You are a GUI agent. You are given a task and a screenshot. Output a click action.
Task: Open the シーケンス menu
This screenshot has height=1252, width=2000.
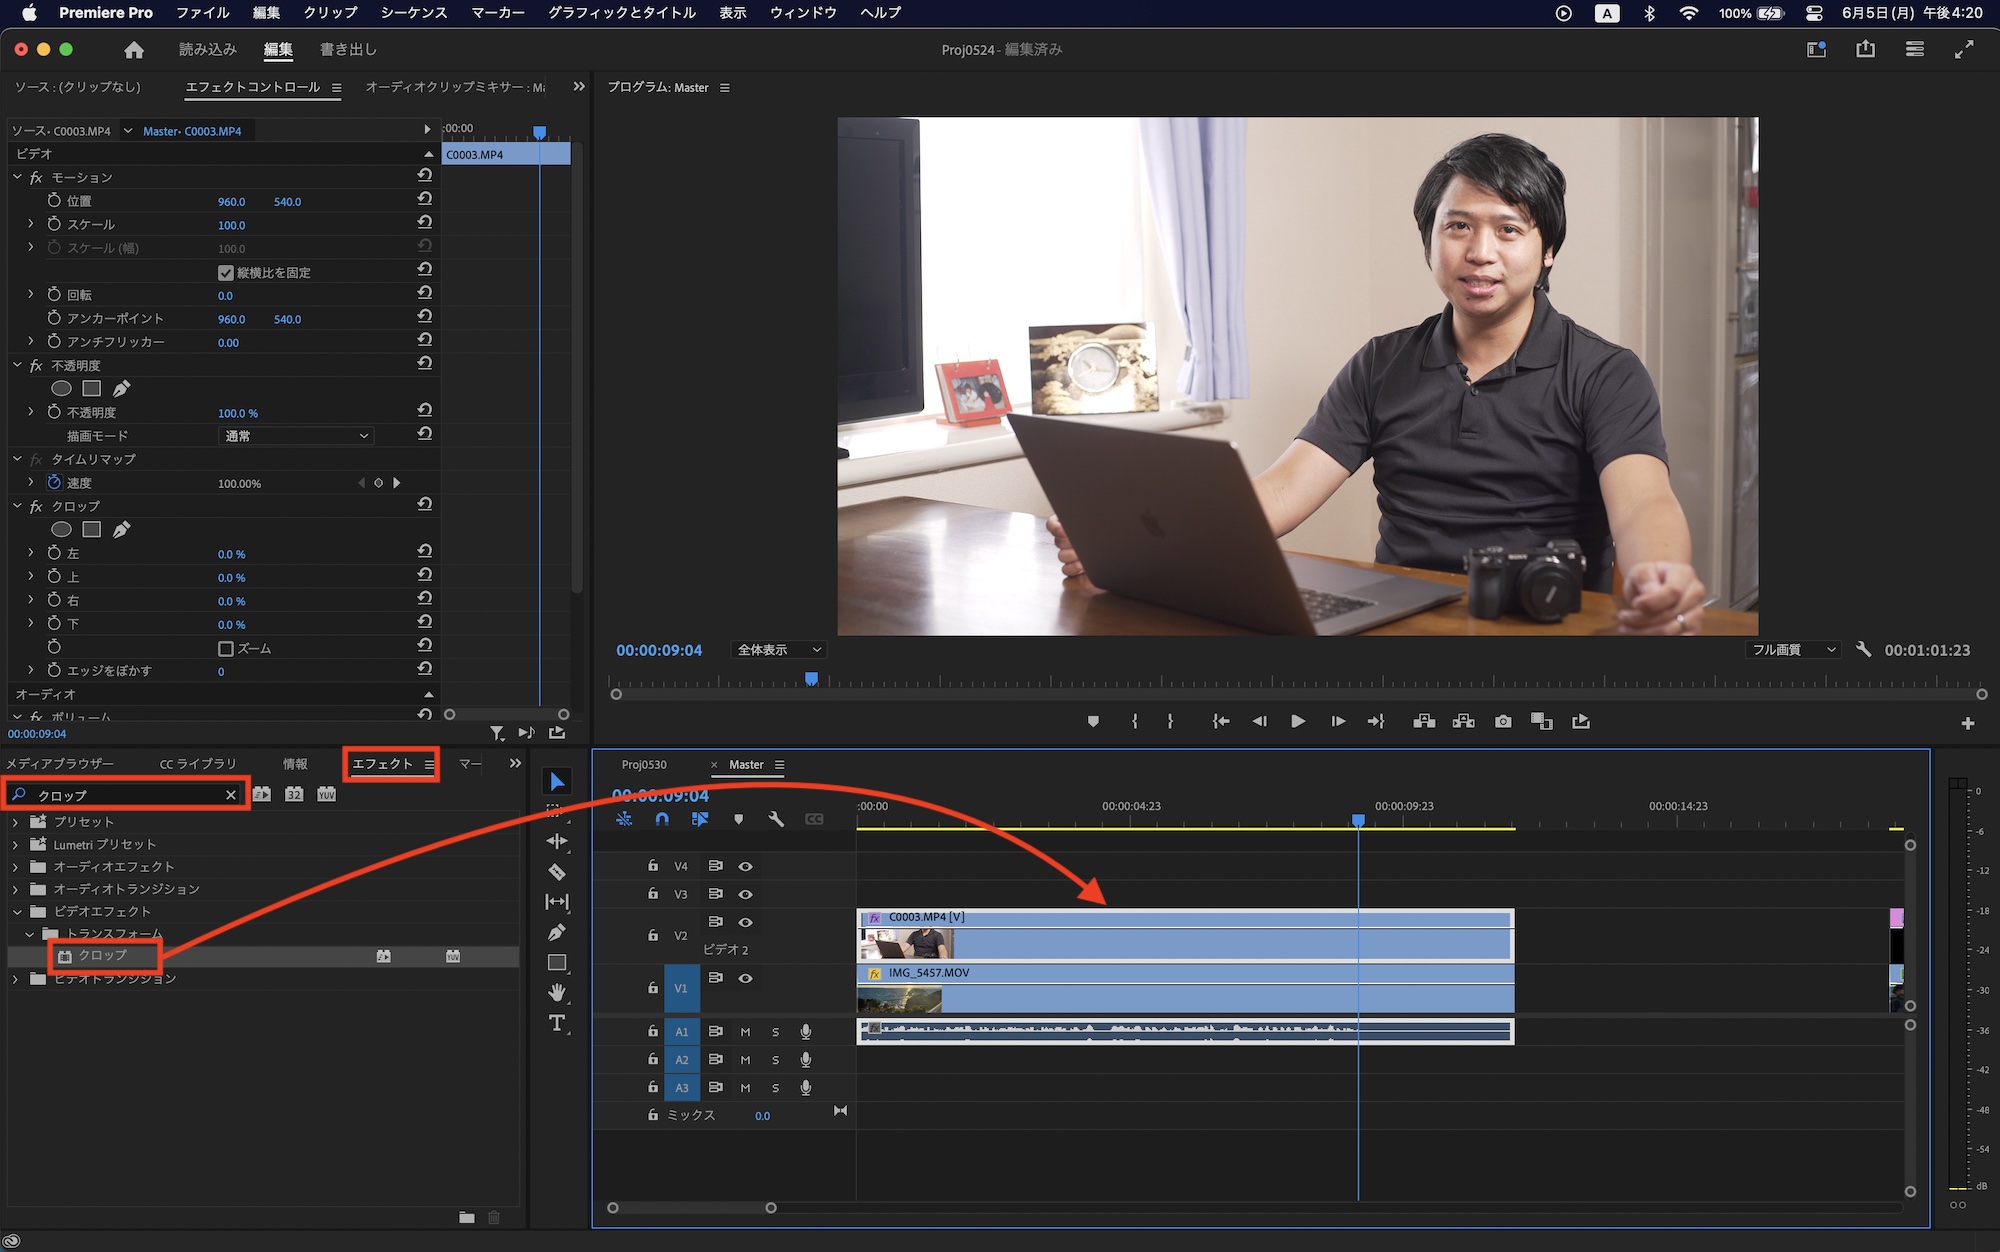tap(413, 13)
